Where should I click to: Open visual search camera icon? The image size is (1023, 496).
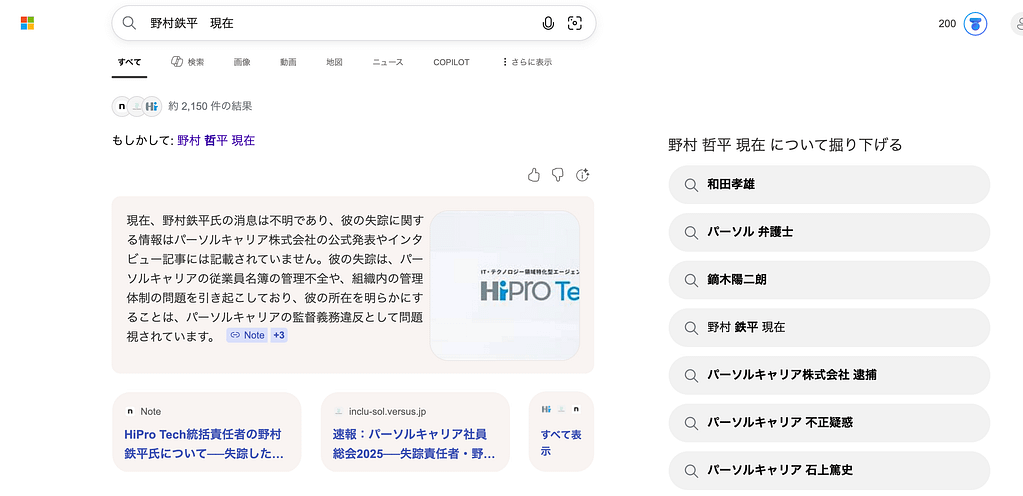pos(575,23)
